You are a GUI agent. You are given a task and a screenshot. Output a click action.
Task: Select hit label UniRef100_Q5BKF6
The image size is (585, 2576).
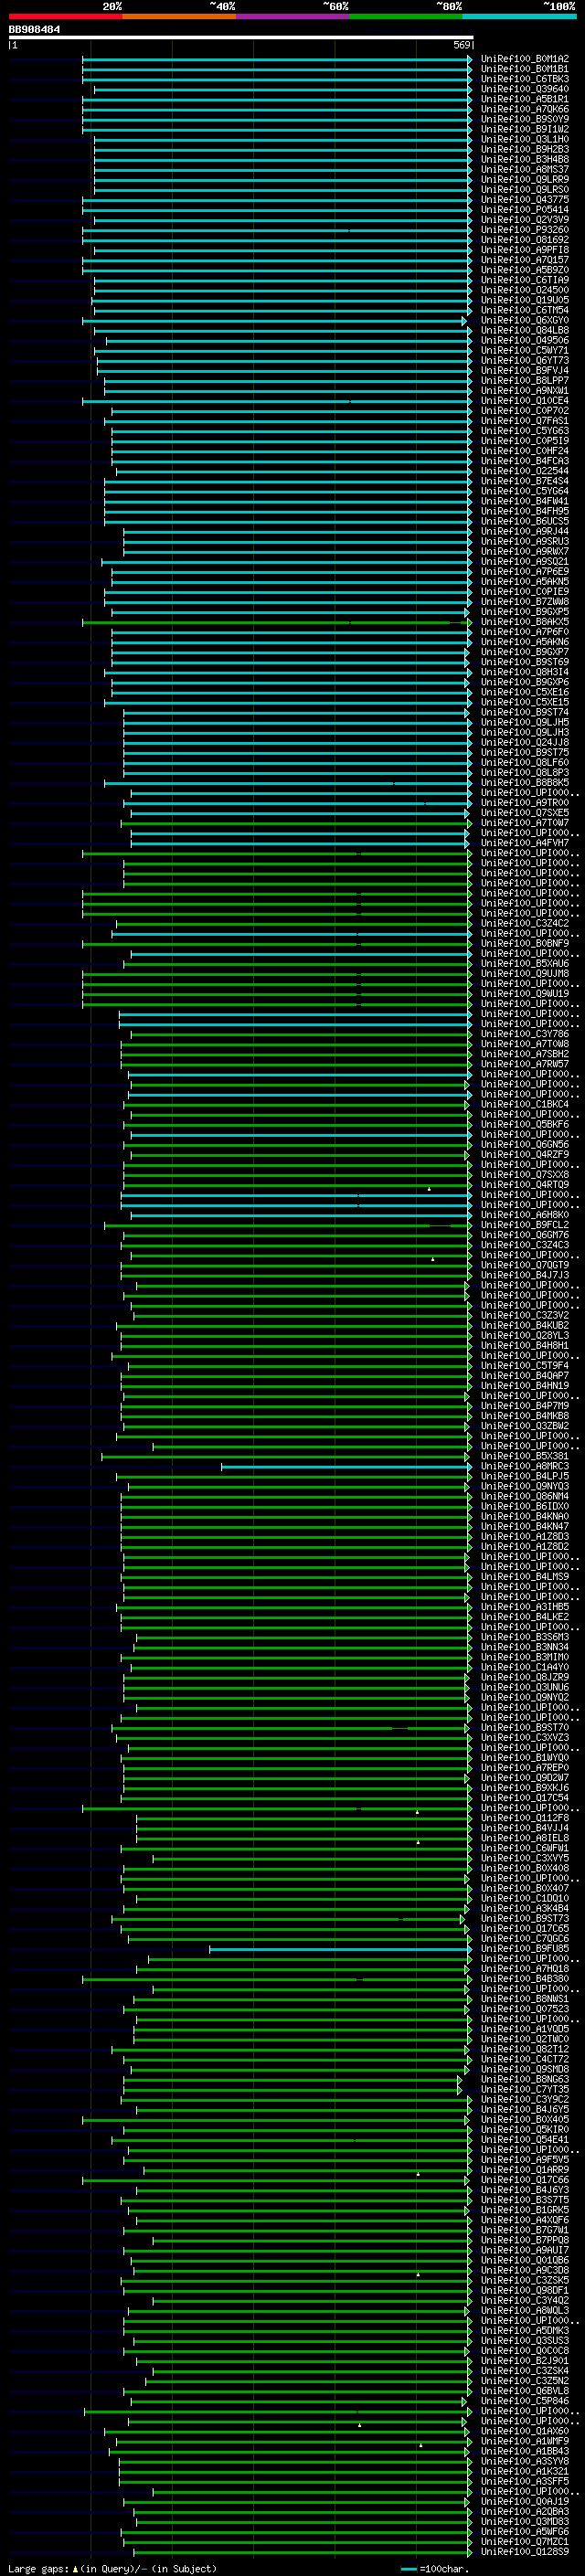[525, 1124]
